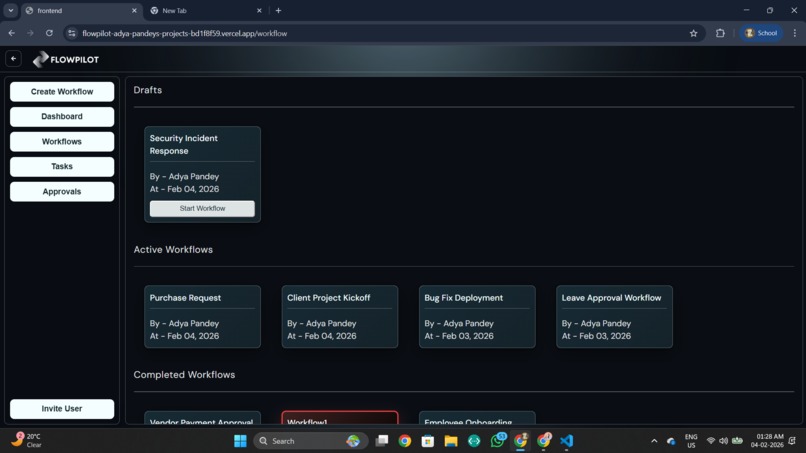The width and height of the screenshot is (806, 453).
Task: Click the Create Workflow button
Action: [x=62, y=92]
